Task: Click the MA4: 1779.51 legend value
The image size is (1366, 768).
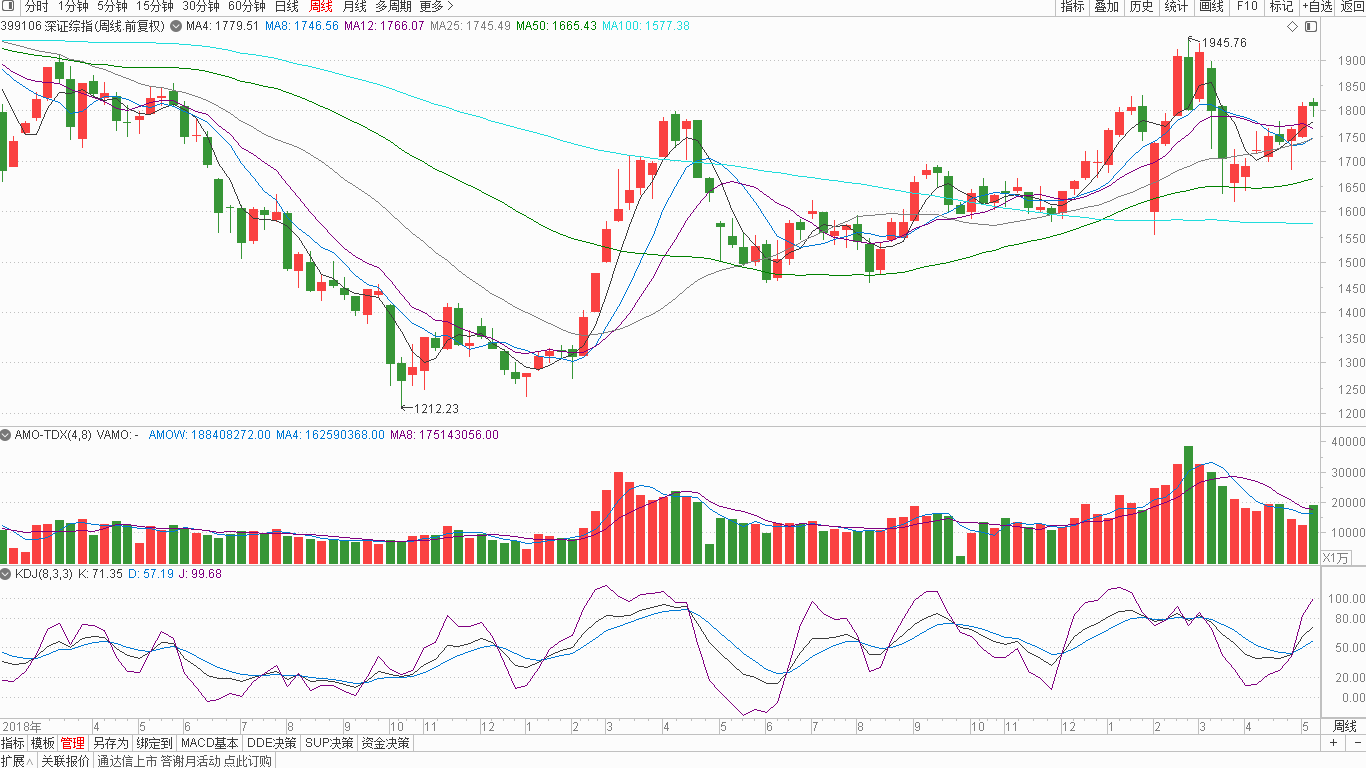Action: coord(223,26)
